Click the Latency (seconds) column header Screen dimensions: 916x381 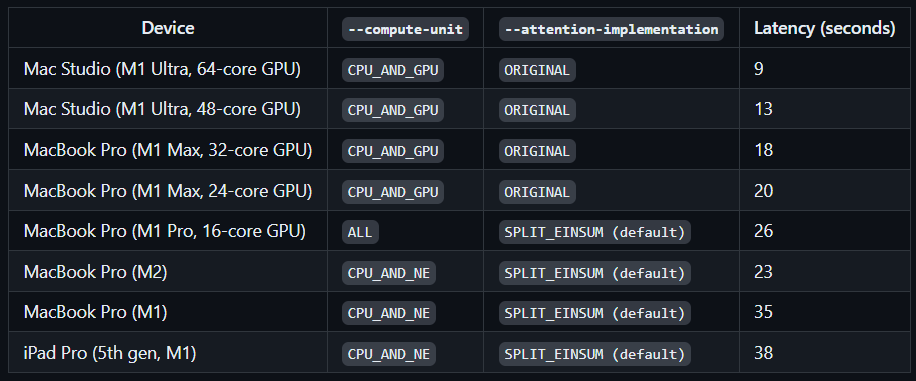tap(824, 28)
